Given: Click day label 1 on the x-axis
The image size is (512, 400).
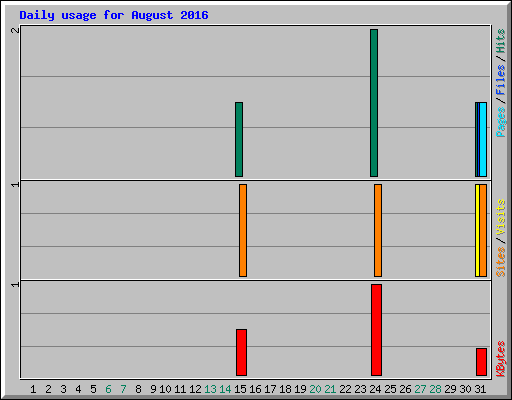Looking at the screenshot, I should click(x=33, y=389).
